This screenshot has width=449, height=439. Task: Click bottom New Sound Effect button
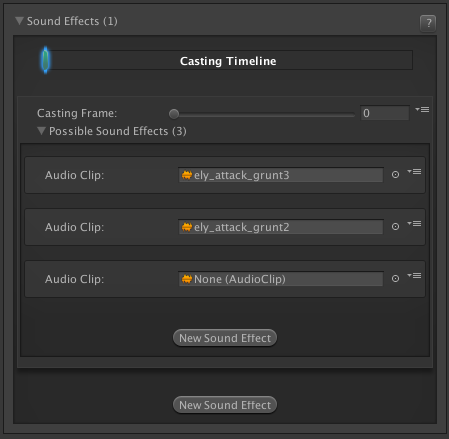tap(225, 405)
